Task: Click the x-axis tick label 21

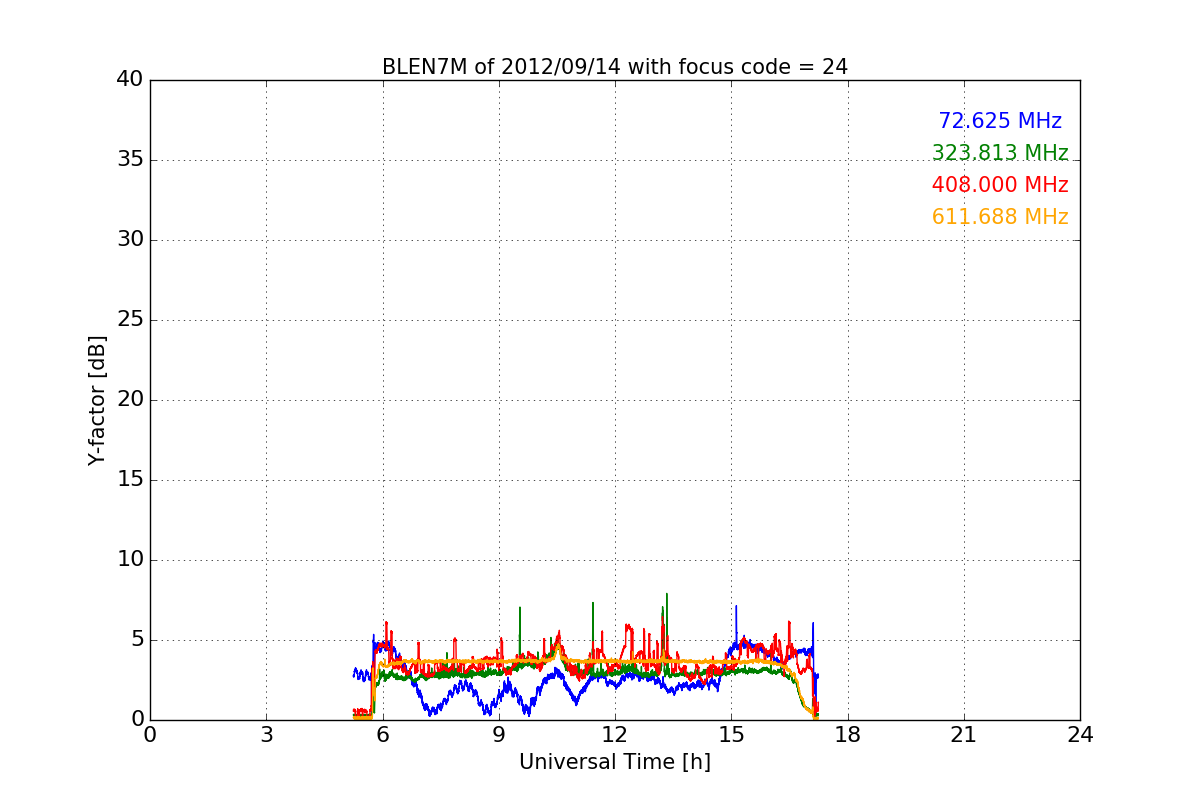Action: (964, 735)
